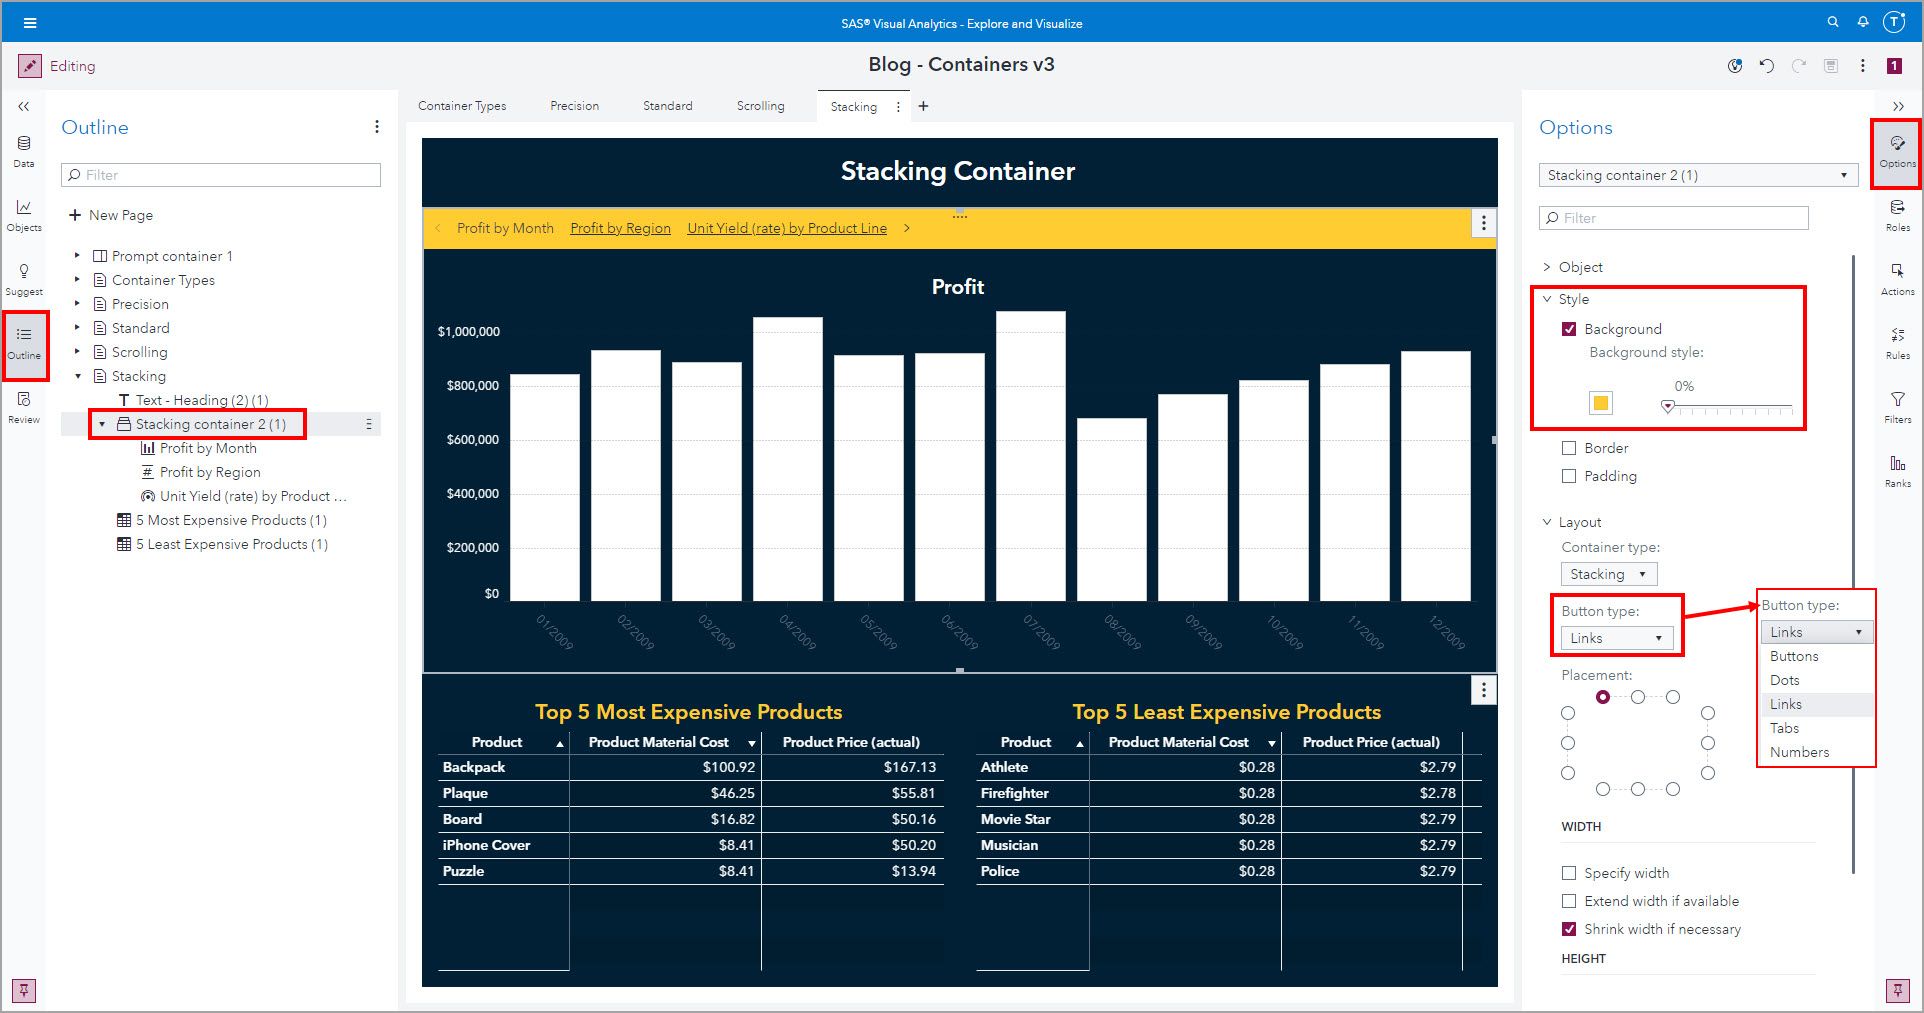Open the Objects pane icon
The width and height of the screenshot is (1924, 1013).
click(24, 213)
